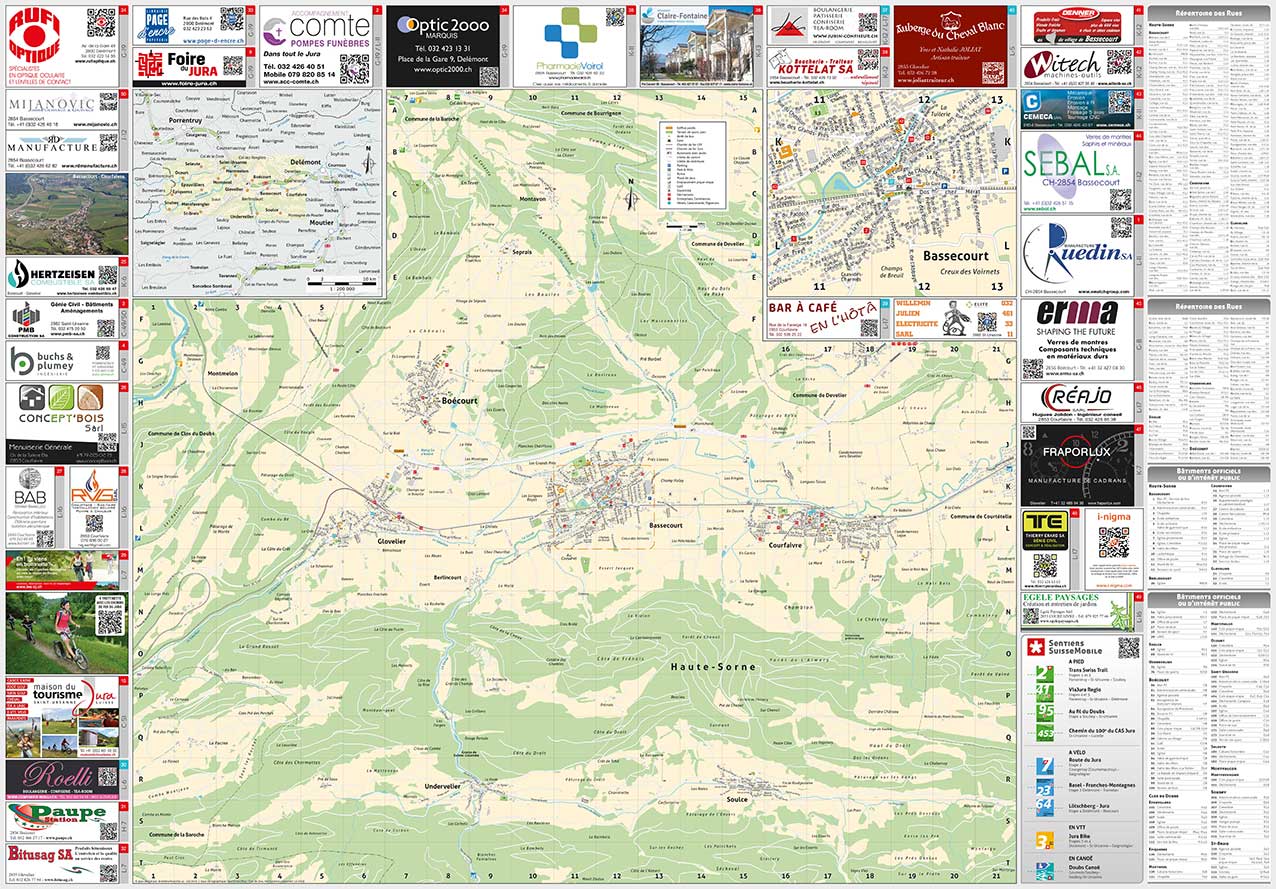Screen dimensions: 1276x889
Task: Select the Moutier label on the overview map
Action: 322,222
